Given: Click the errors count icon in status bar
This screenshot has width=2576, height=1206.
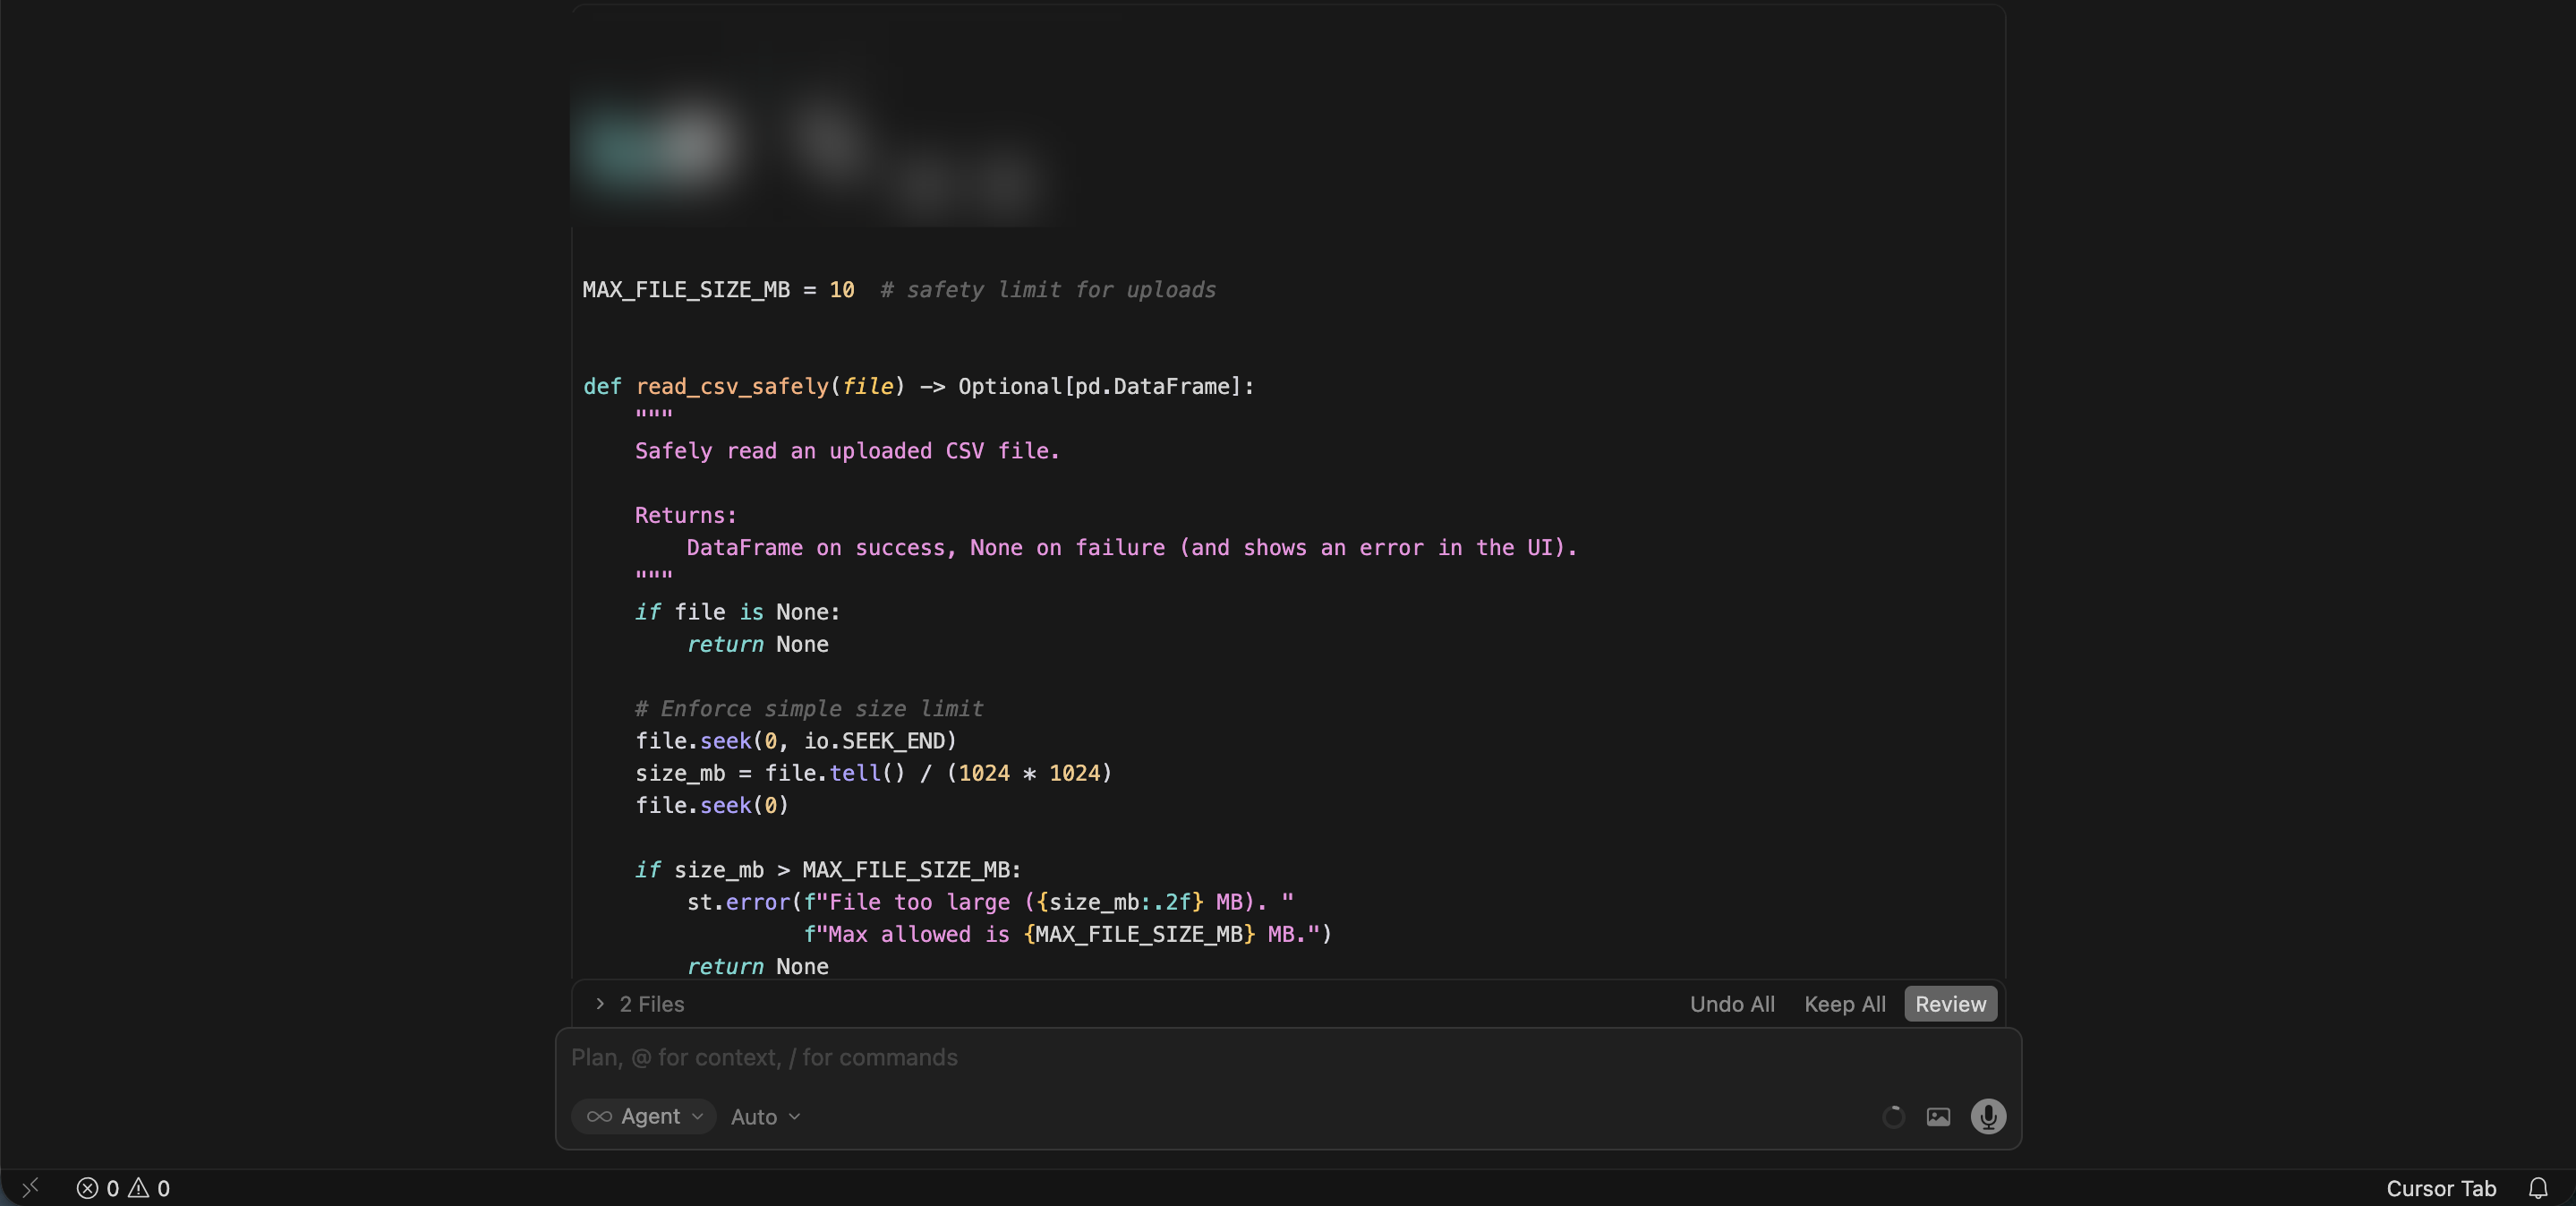Looking at the screenshot, I should tap(88, 1188).
